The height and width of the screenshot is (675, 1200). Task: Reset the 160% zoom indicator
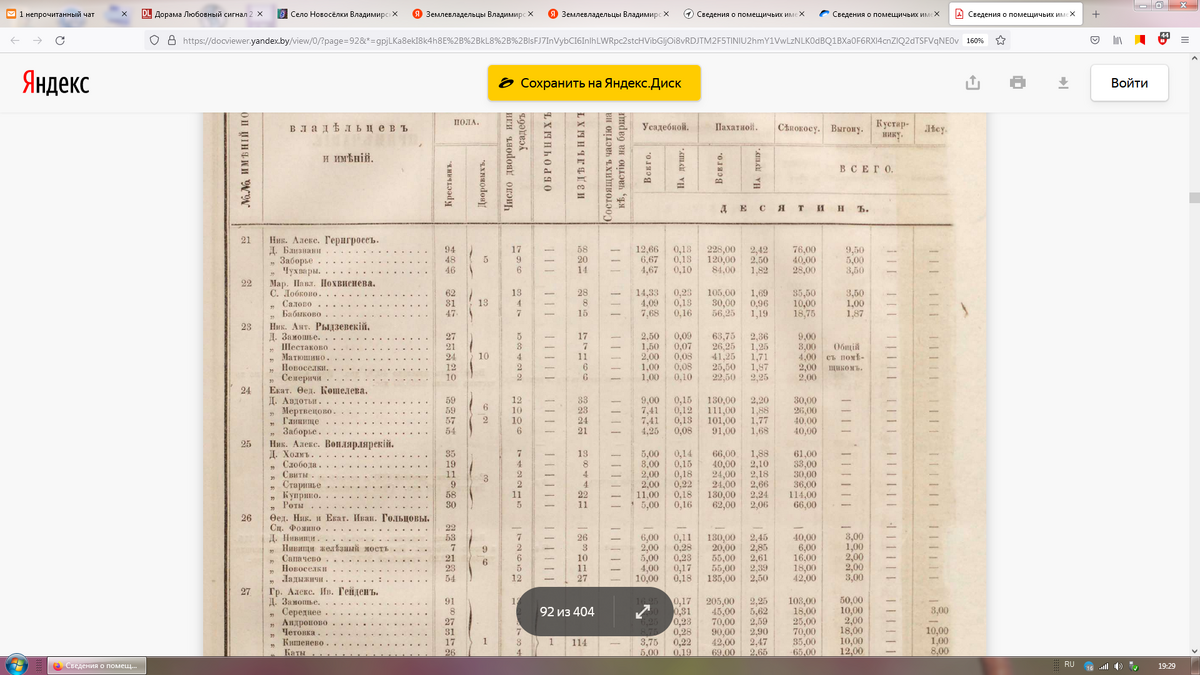[974, 41]
